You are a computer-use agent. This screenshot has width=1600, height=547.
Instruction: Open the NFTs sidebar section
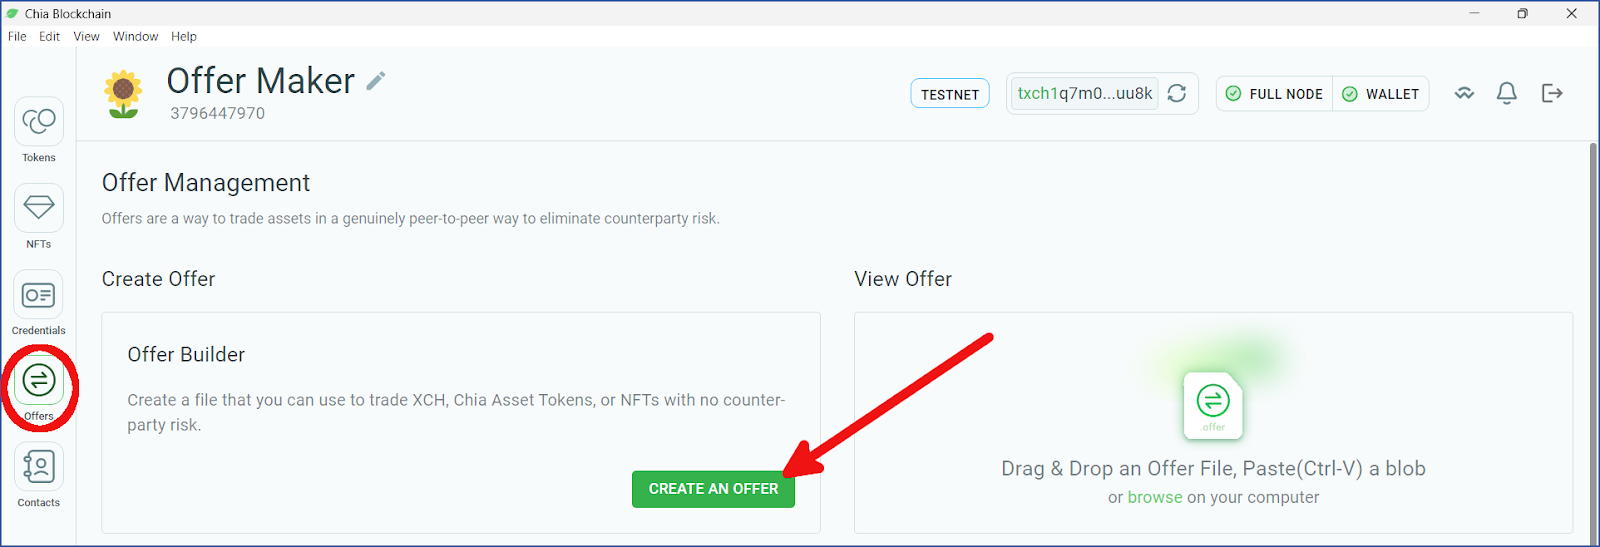39,216
